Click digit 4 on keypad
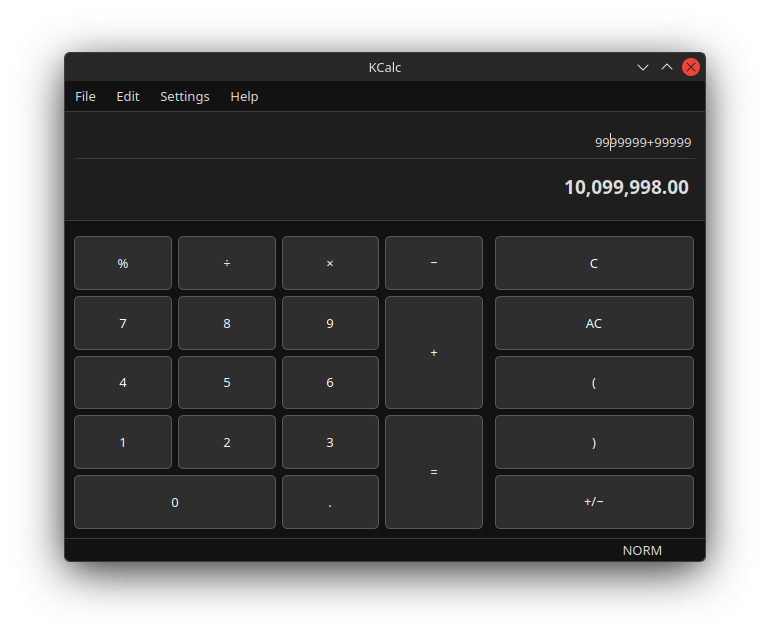This screenshot has width=770, height=638. click(123, 383)
